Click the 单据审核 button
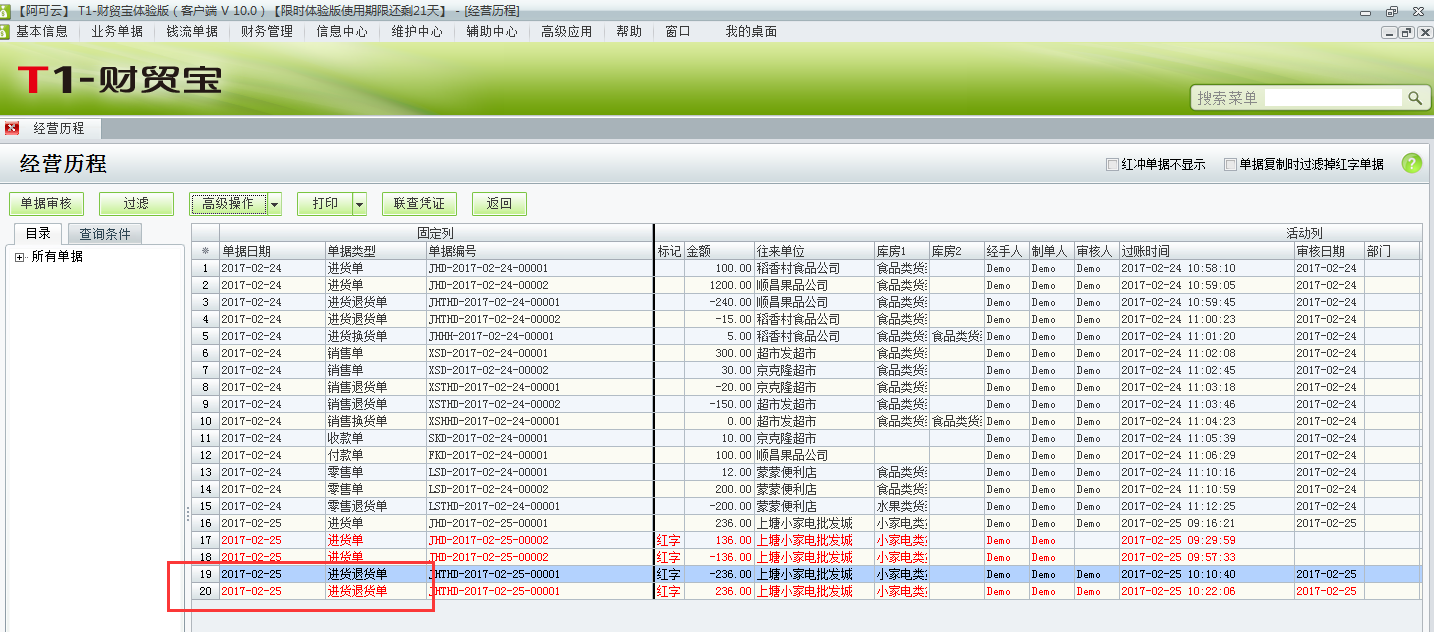The image size is (1434, 632). tap(47, 203)
